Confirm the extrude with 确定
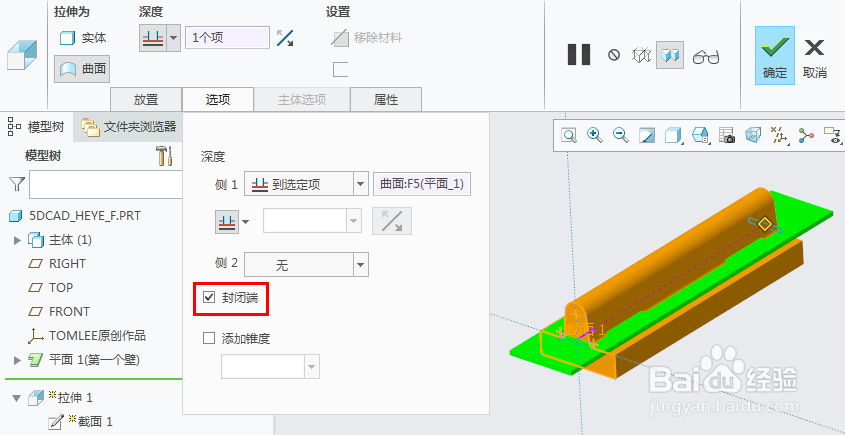Screen dimensions: 845x435 tap(774, 56)
